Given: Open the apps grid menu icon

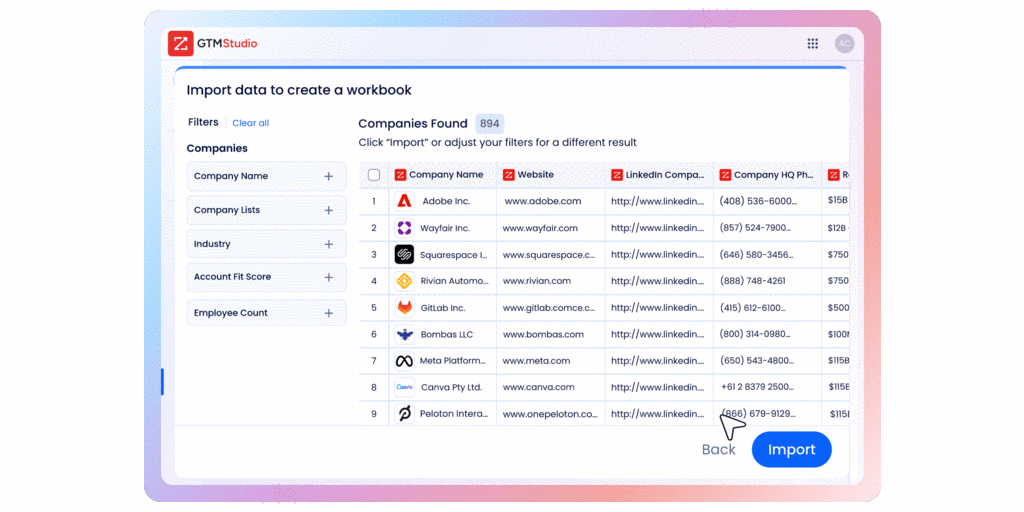Looking at the screenshot, I should [x=813, y=44].
